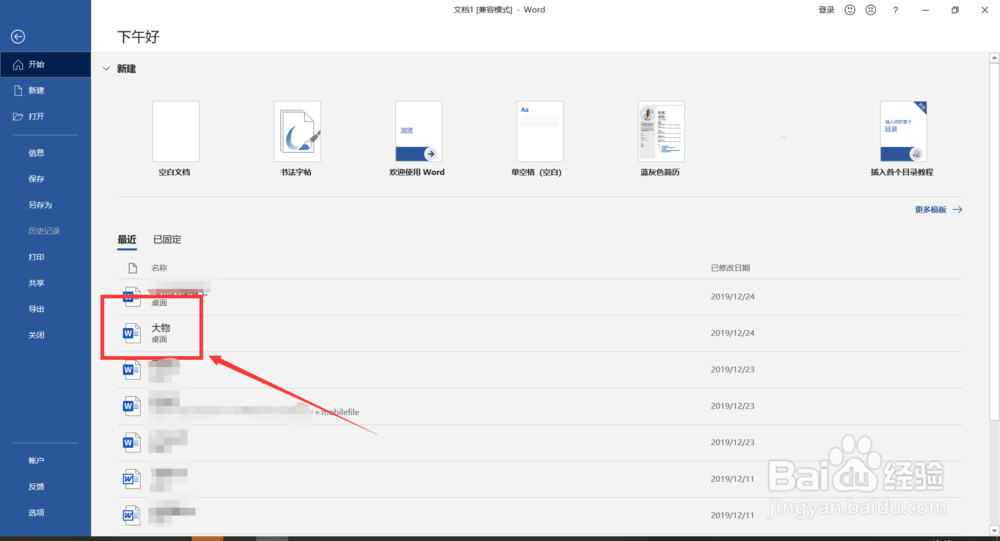Collapse the 新建 section chevron

[x=107, y=69]
